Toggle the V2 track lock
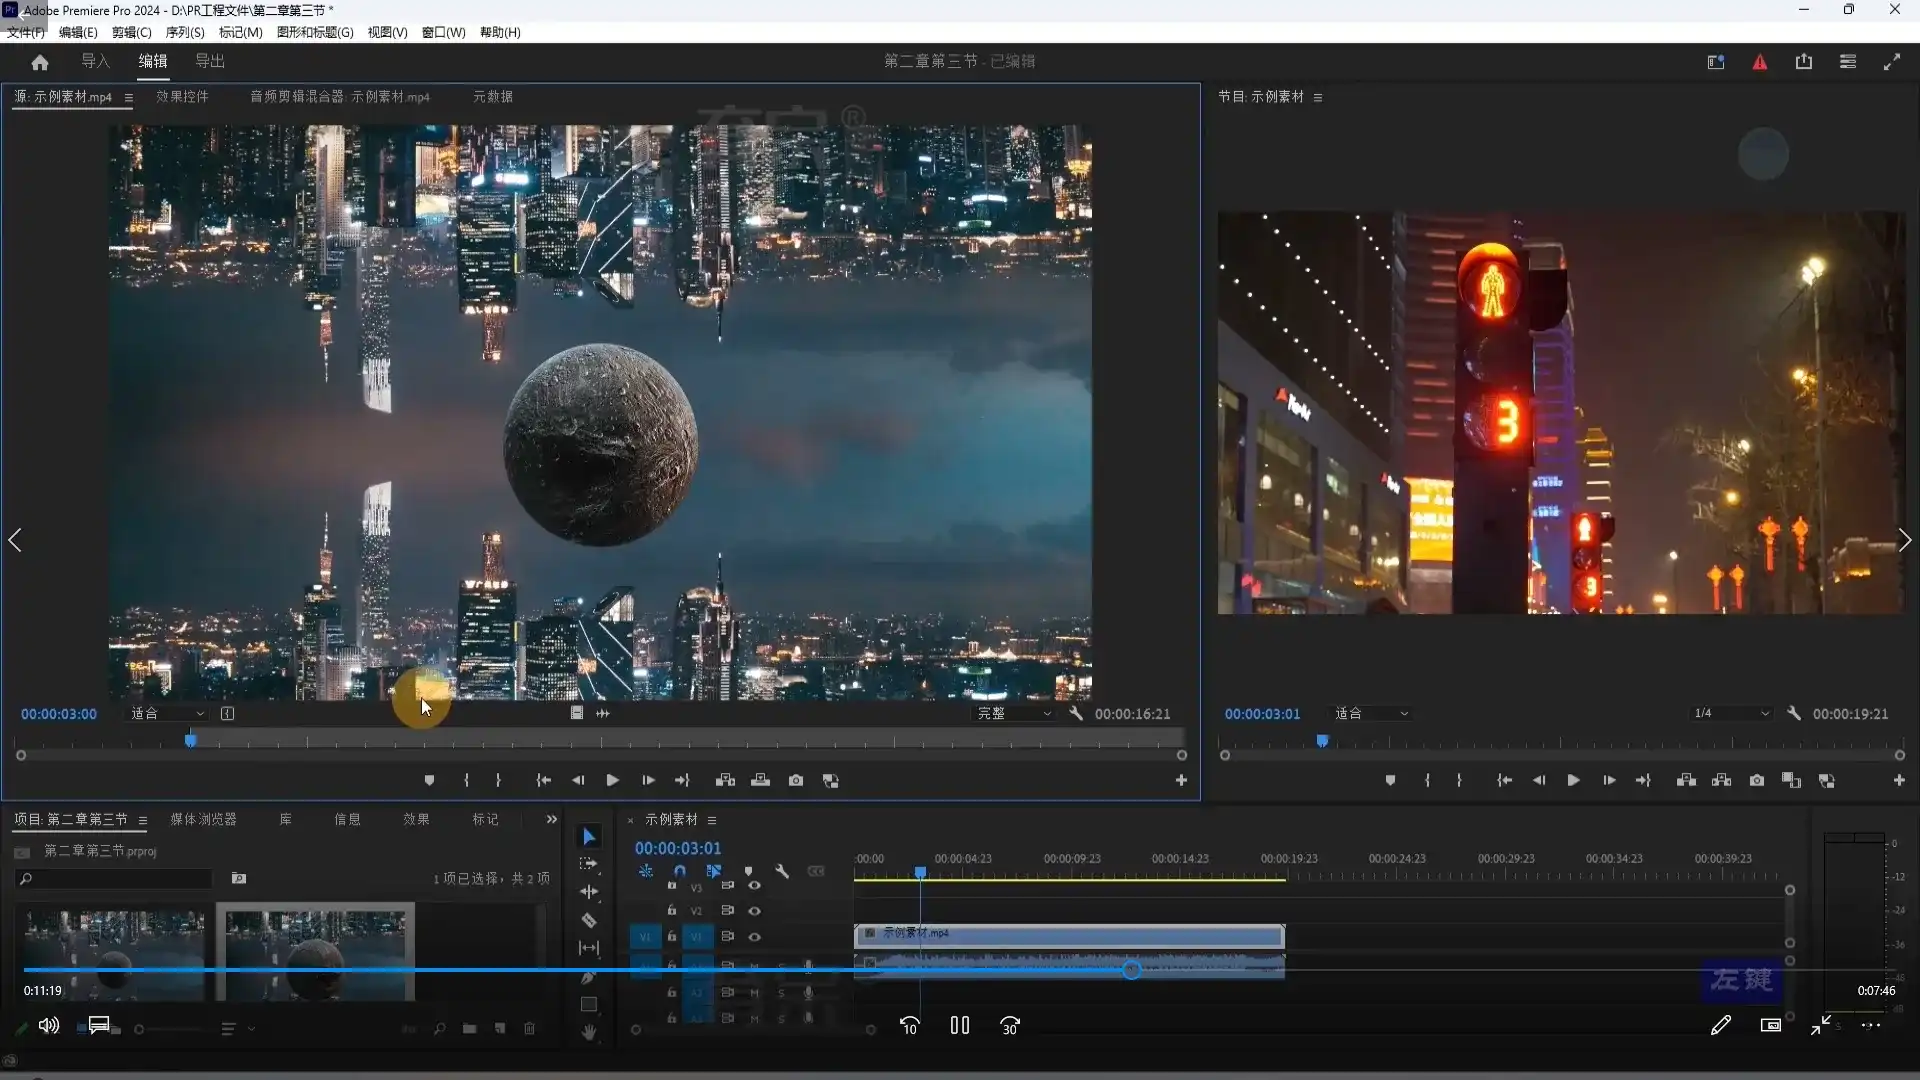The width and height of the screenshot is (1920, 1080). pyautogui.click(x=672, y=910)
